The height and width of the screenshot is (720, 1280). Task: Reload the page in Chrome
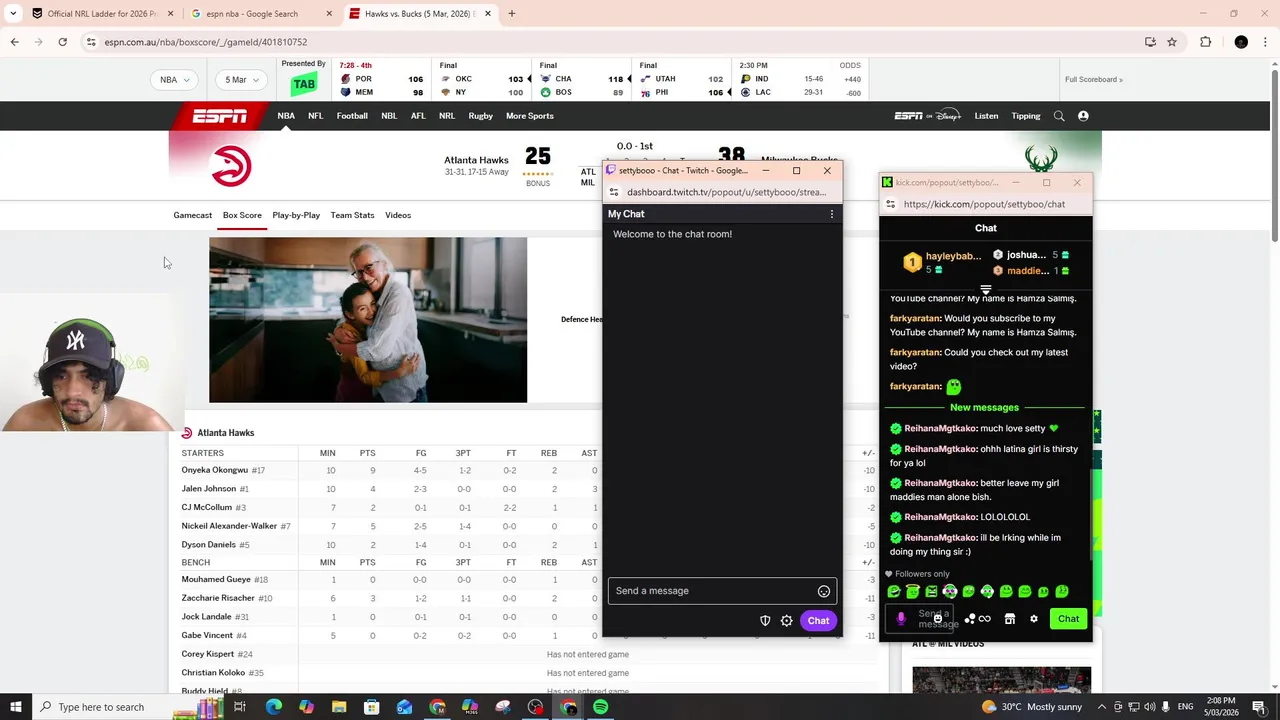(x=62, y=42)
